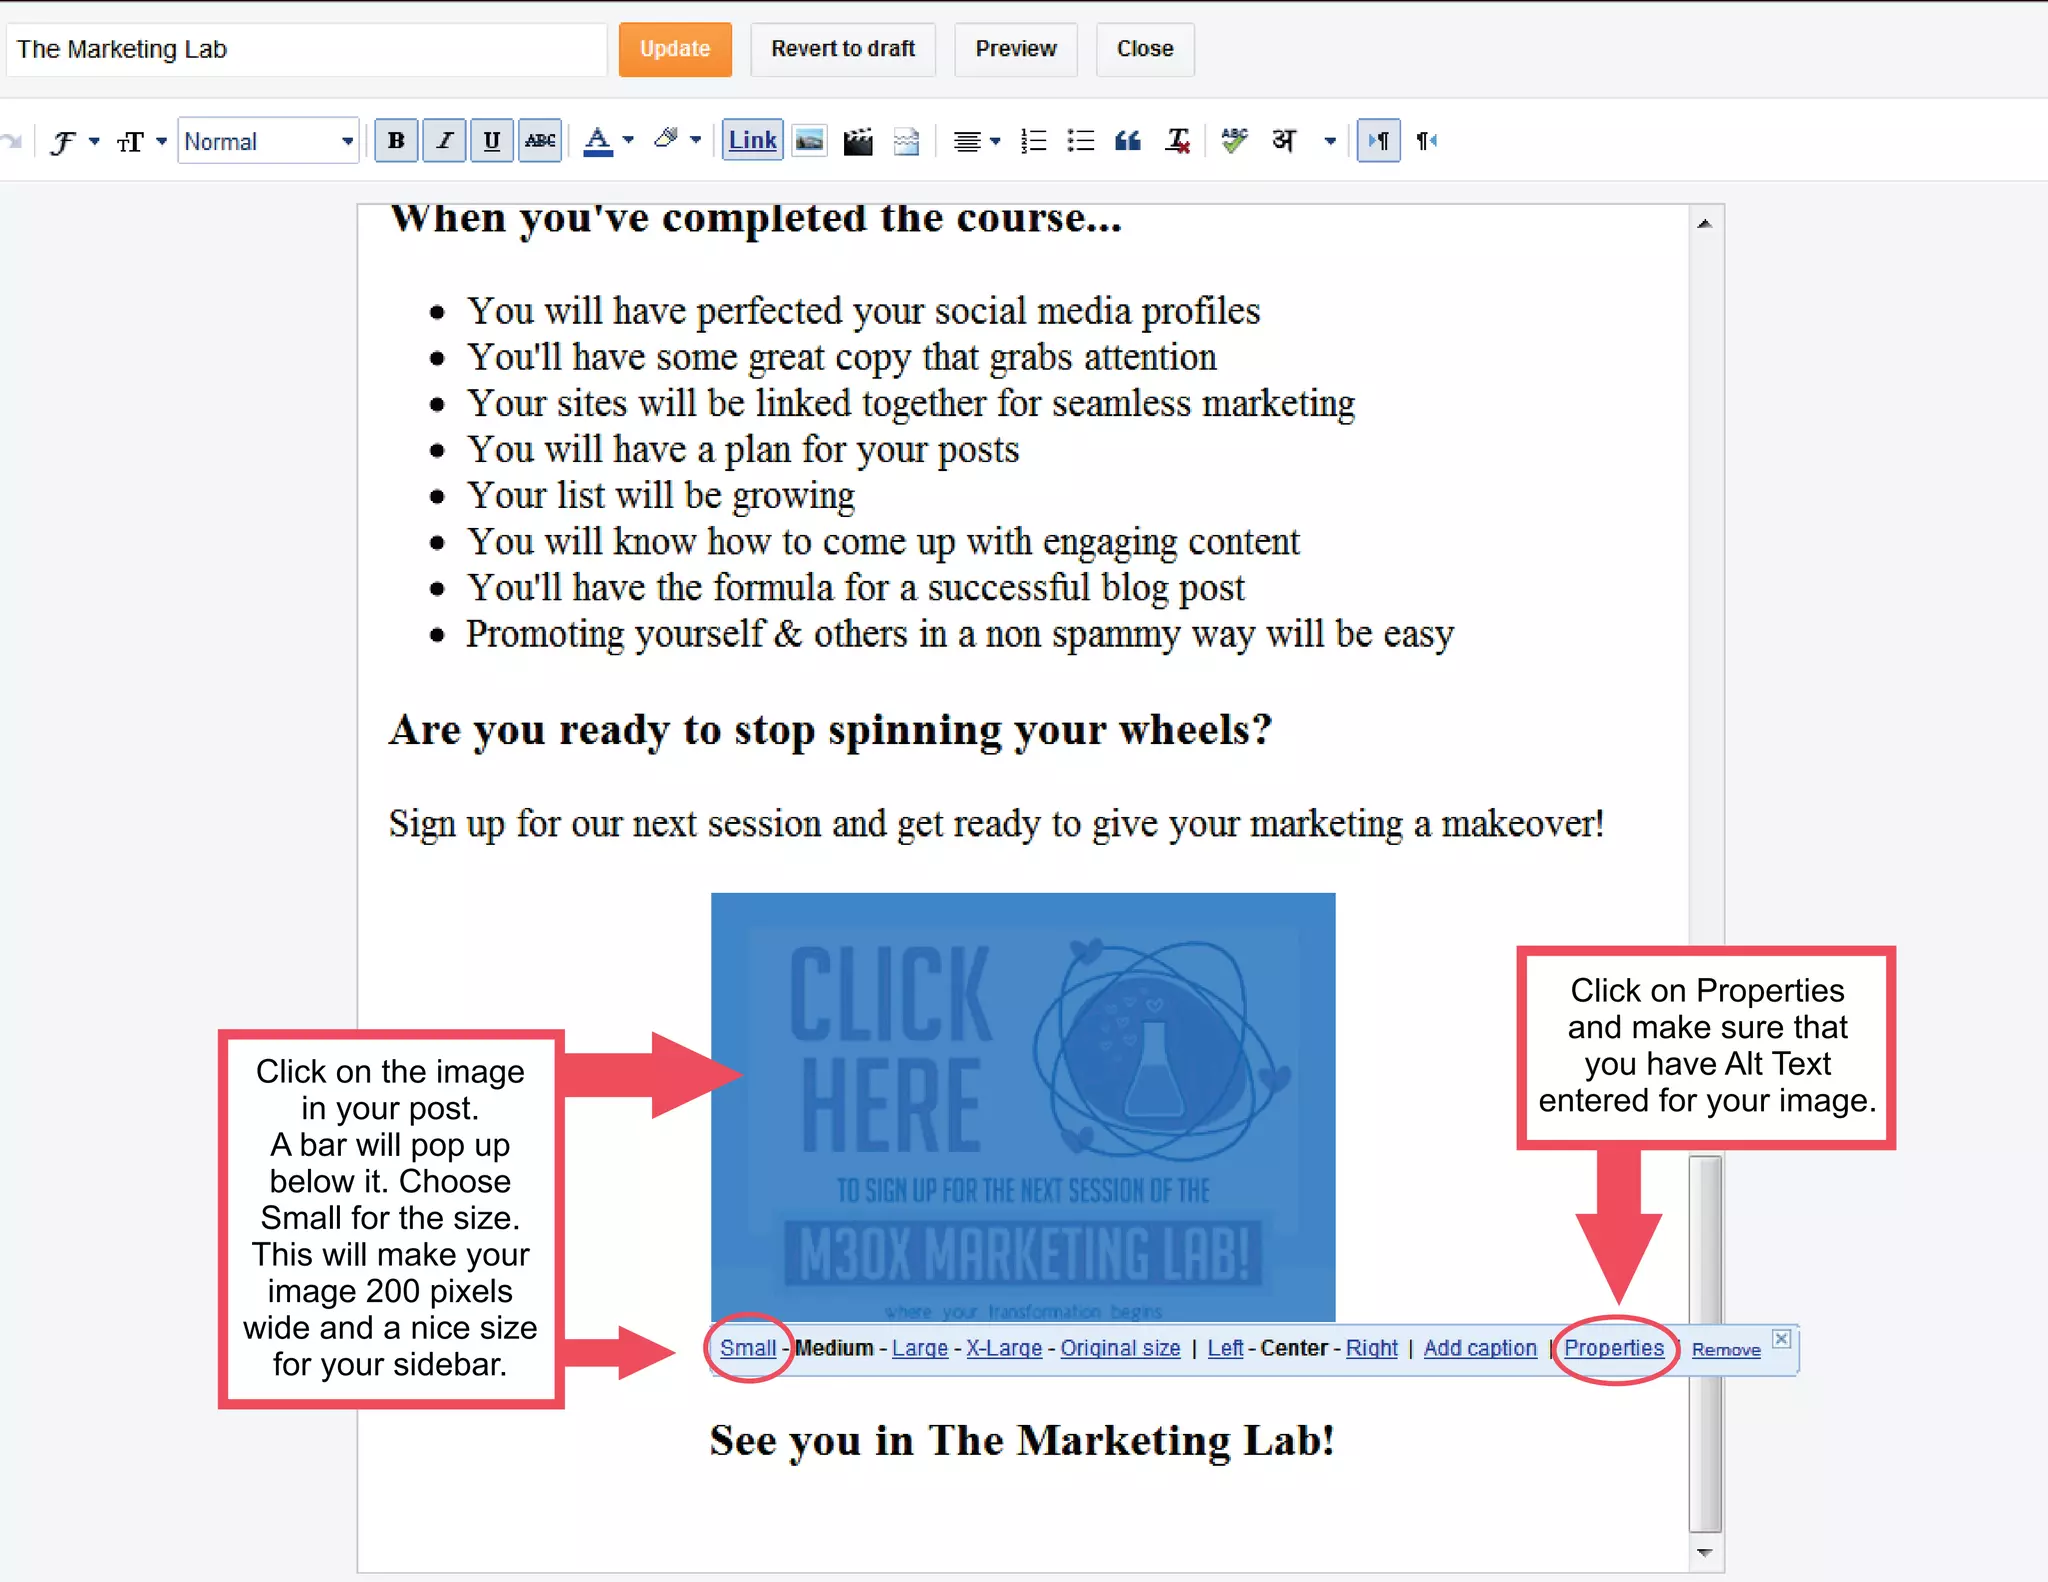Toggle bold formatting

click(396, 141)
